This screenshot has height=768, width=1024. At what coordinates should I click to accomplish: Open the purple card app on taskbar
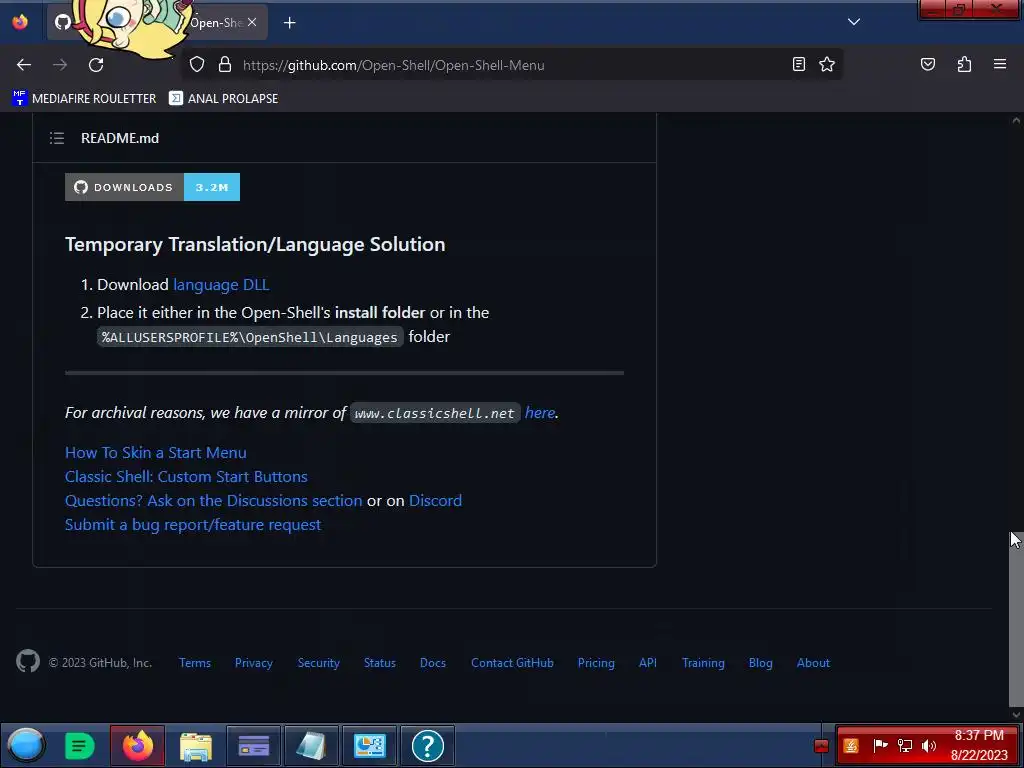coord(253,745)
